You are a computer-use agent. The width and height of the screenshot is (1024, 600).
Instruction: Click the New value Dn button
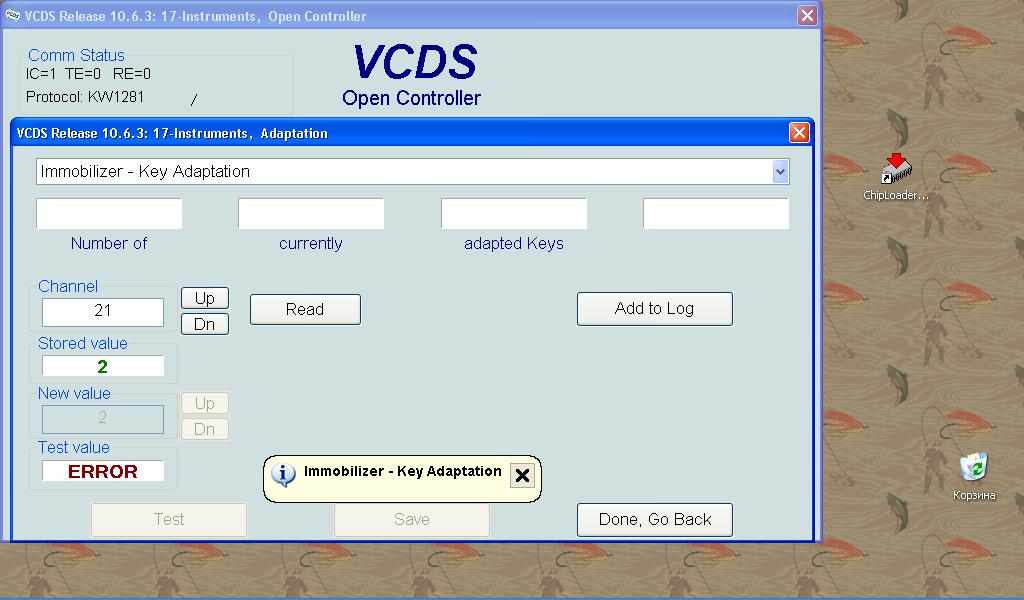[x=204, y=429]
